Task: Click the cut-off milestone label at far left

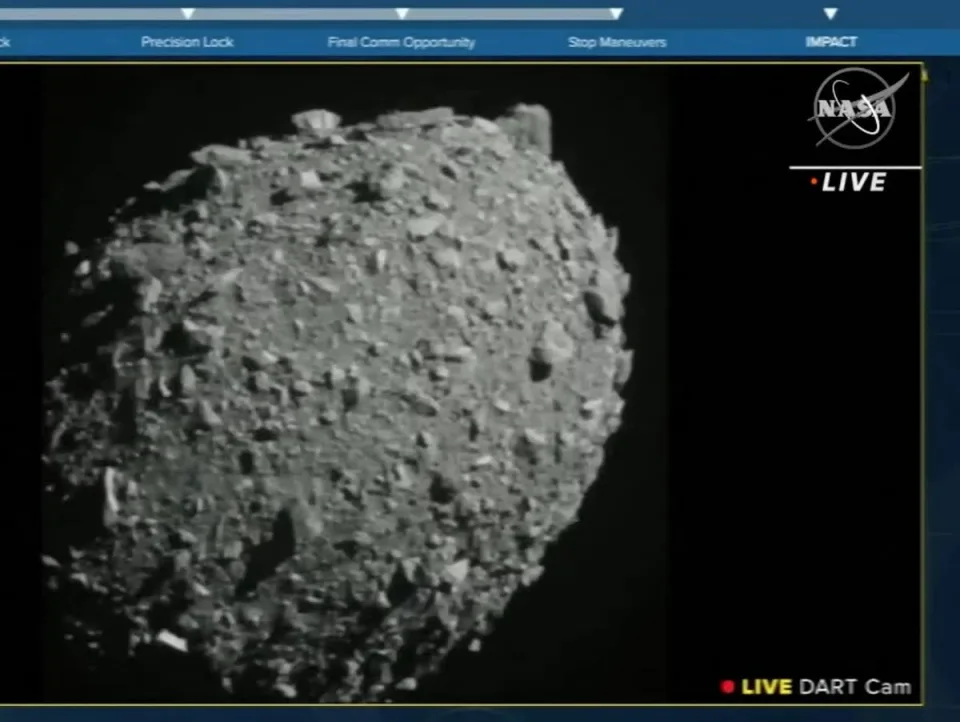Action: pyautogui.click(x=5, y=42)
